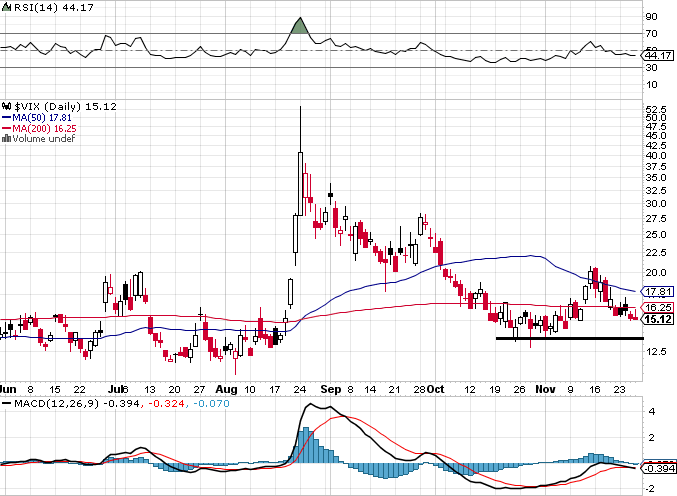Click the price axis label 40.0
The height and width of the screenshot is (496, 677).
click(x=656, y=156)
